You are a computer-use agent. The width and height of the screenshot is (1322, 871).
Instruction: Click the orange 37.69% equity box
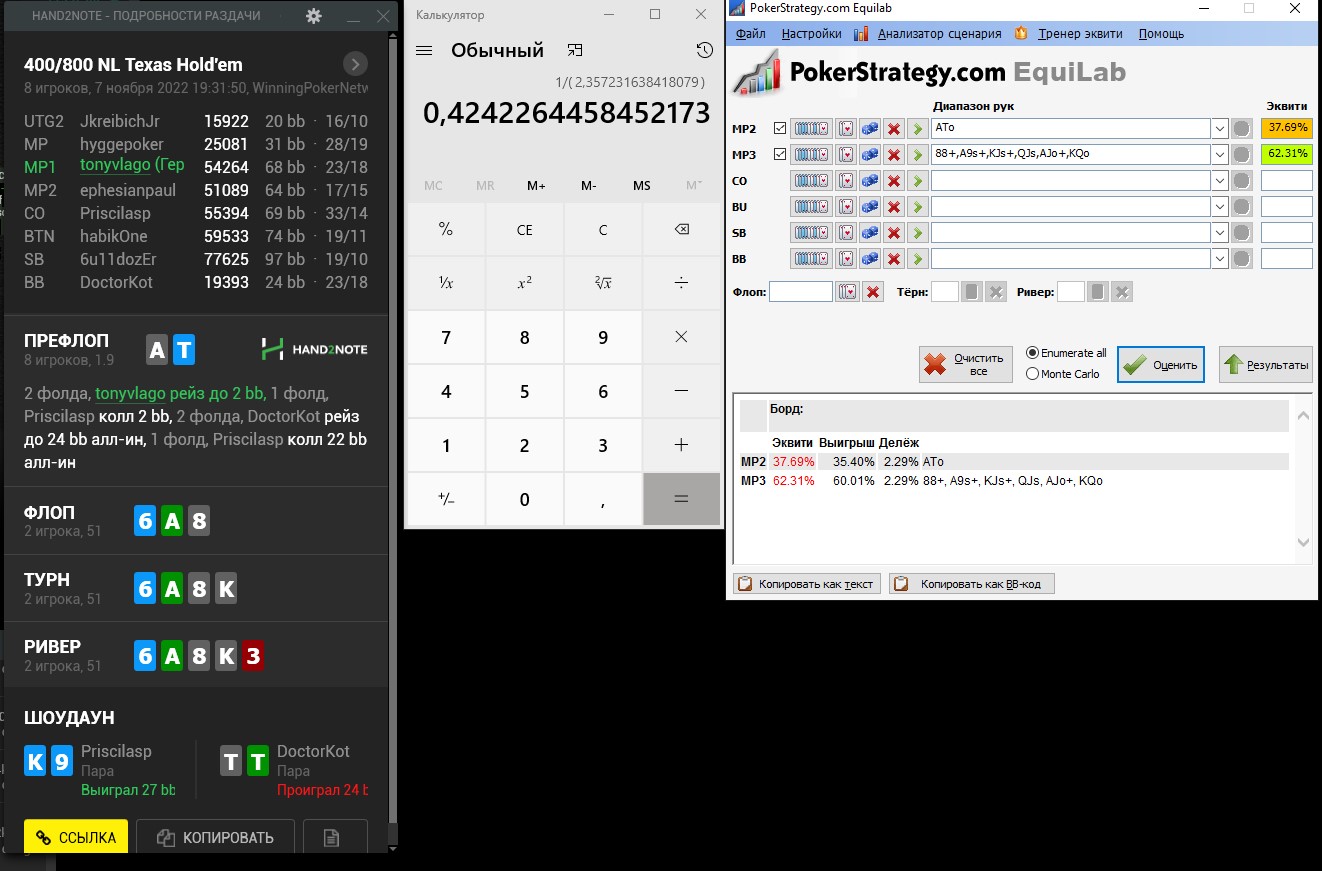(x=1287, y=128)
